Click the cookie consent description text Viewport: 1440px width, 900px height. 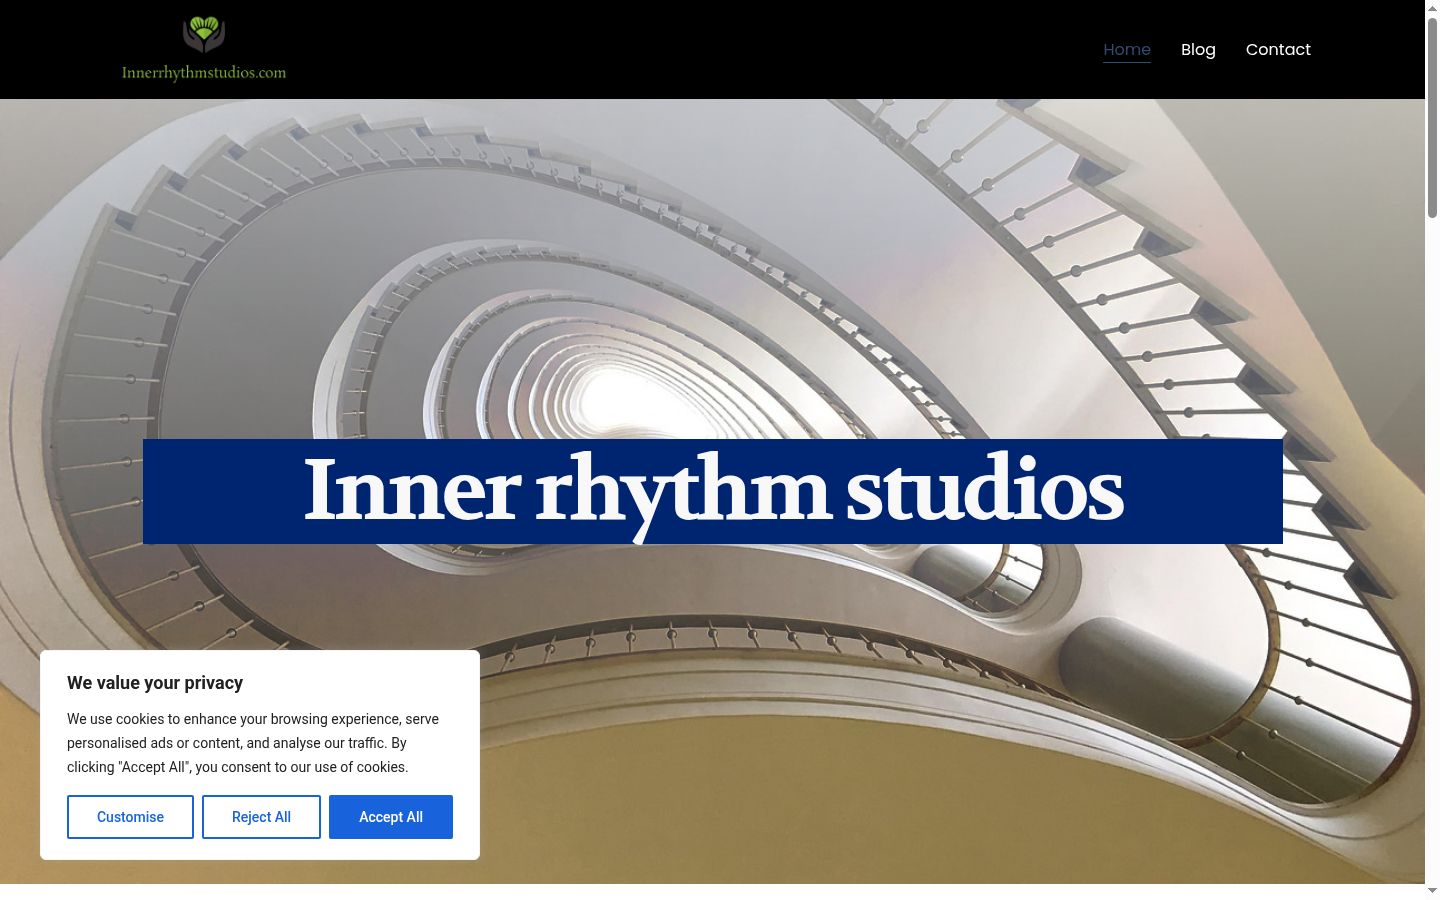coord(253,743)
